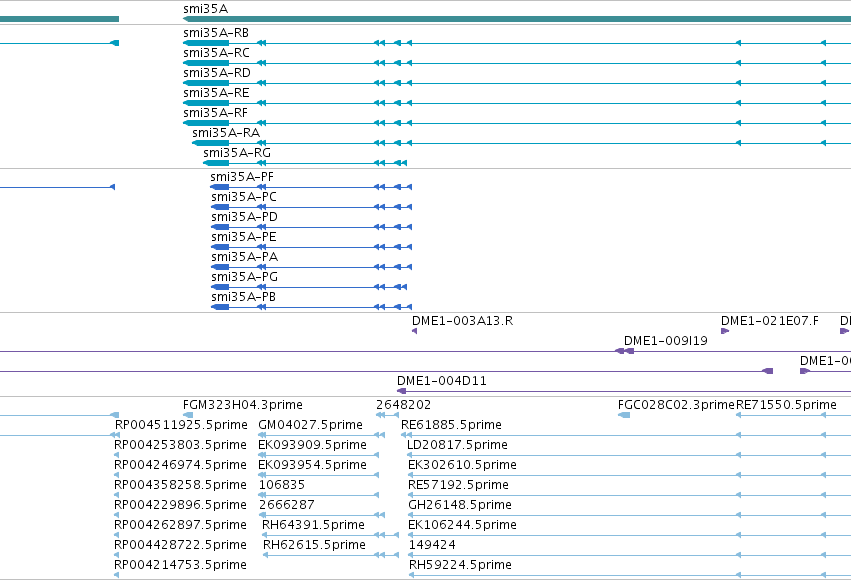Click the FGC028C02.3prime arrow glyph
Viewport: 851px width, 580px height.
[x=624, y=415]
